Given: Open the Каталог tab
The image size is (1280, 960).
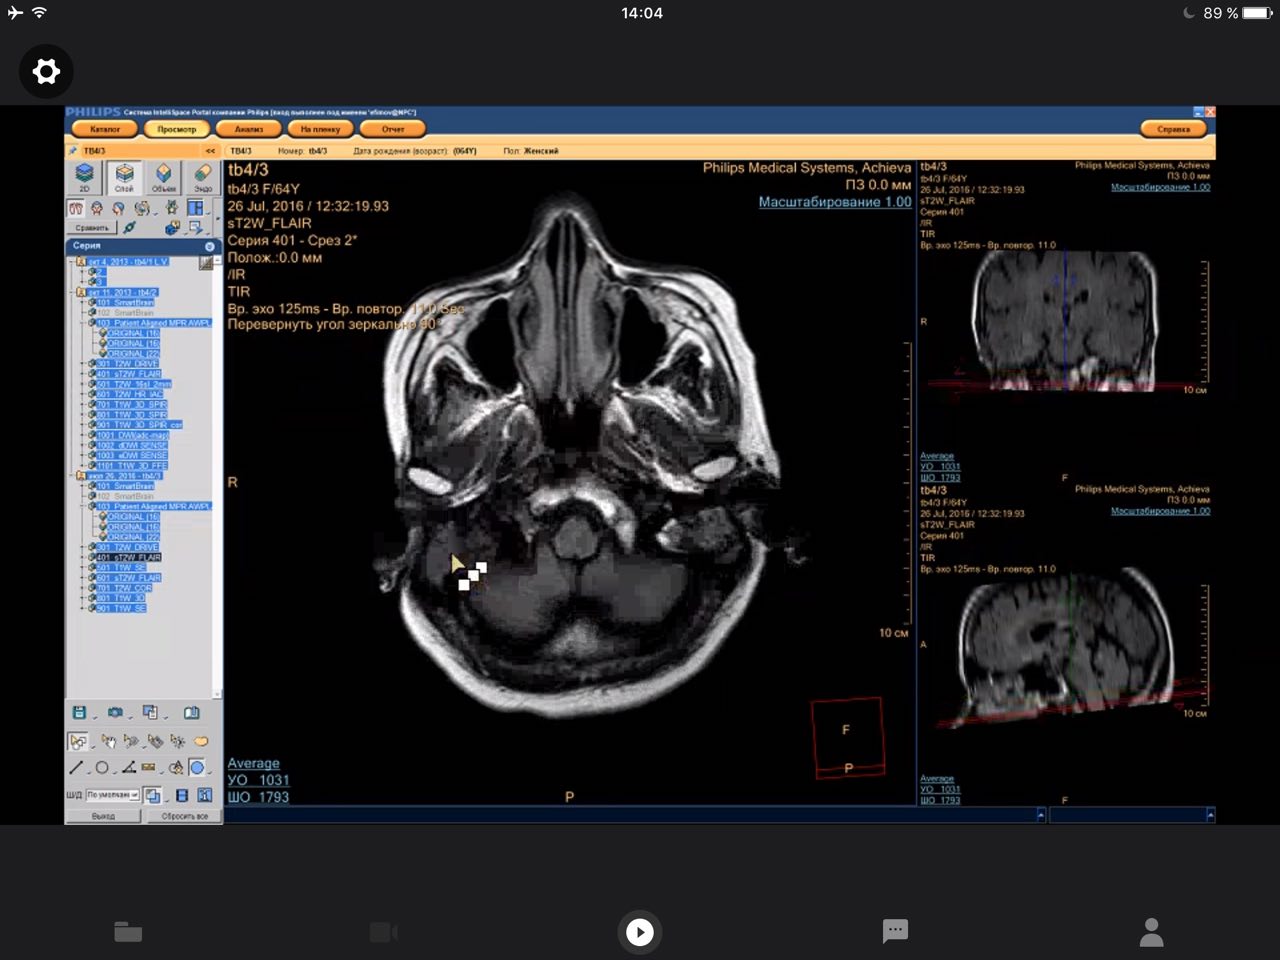Looking at the screenshot, I should pyautogui.click(x=105, y=129).
